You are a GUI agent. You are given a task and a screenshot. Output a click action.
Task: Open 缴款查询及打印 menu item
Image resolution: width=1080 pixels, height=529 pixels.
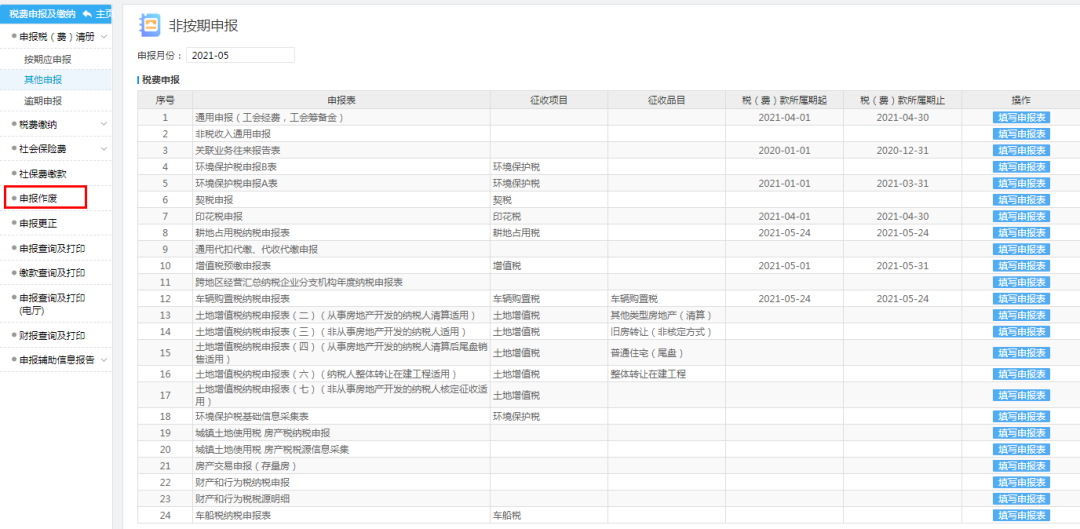coord(52,273)
